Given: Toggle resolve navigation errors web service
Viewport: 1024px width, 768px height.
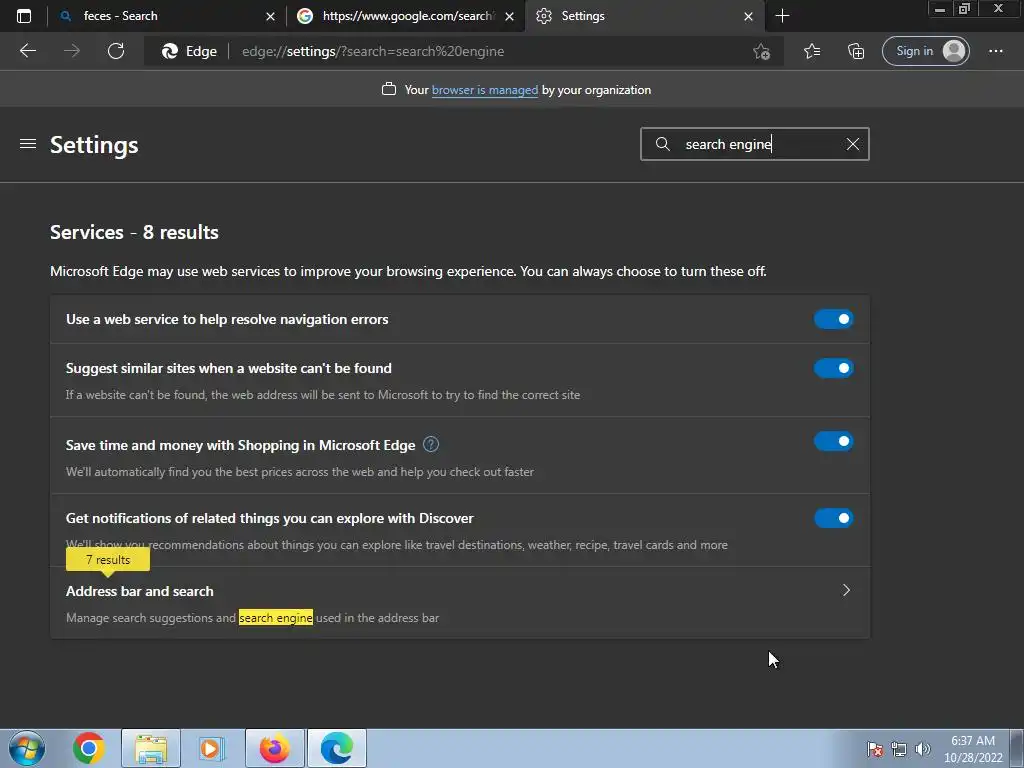Looking at the screenshot, I should pos(833,319).
